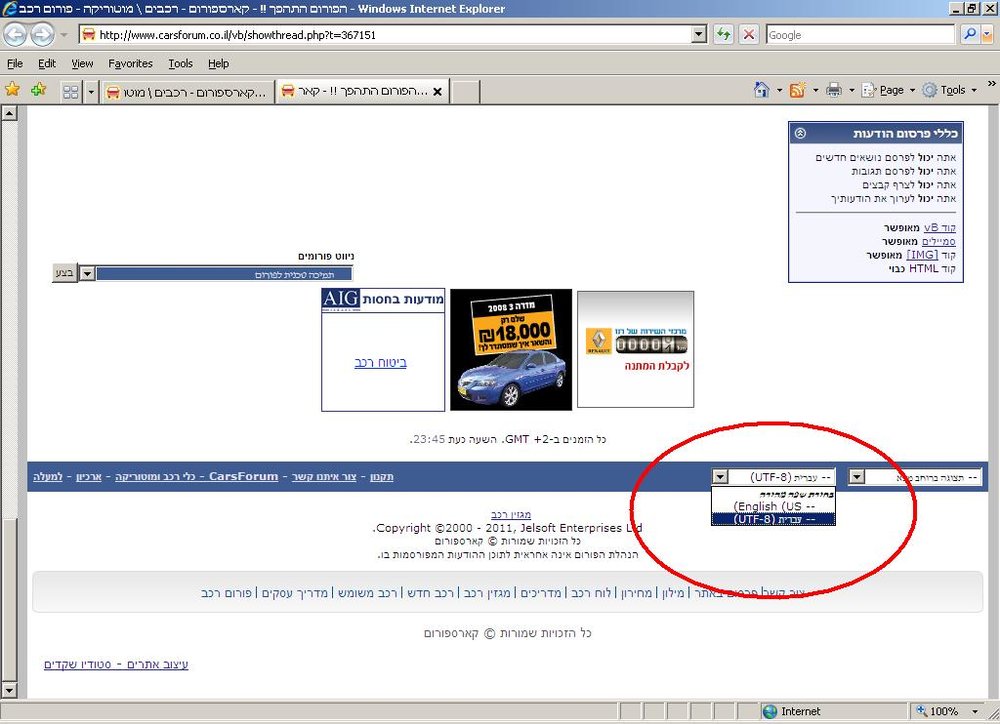Open the style chooser dropdown in footer
1000x724 pixels.
coord(858,477)
